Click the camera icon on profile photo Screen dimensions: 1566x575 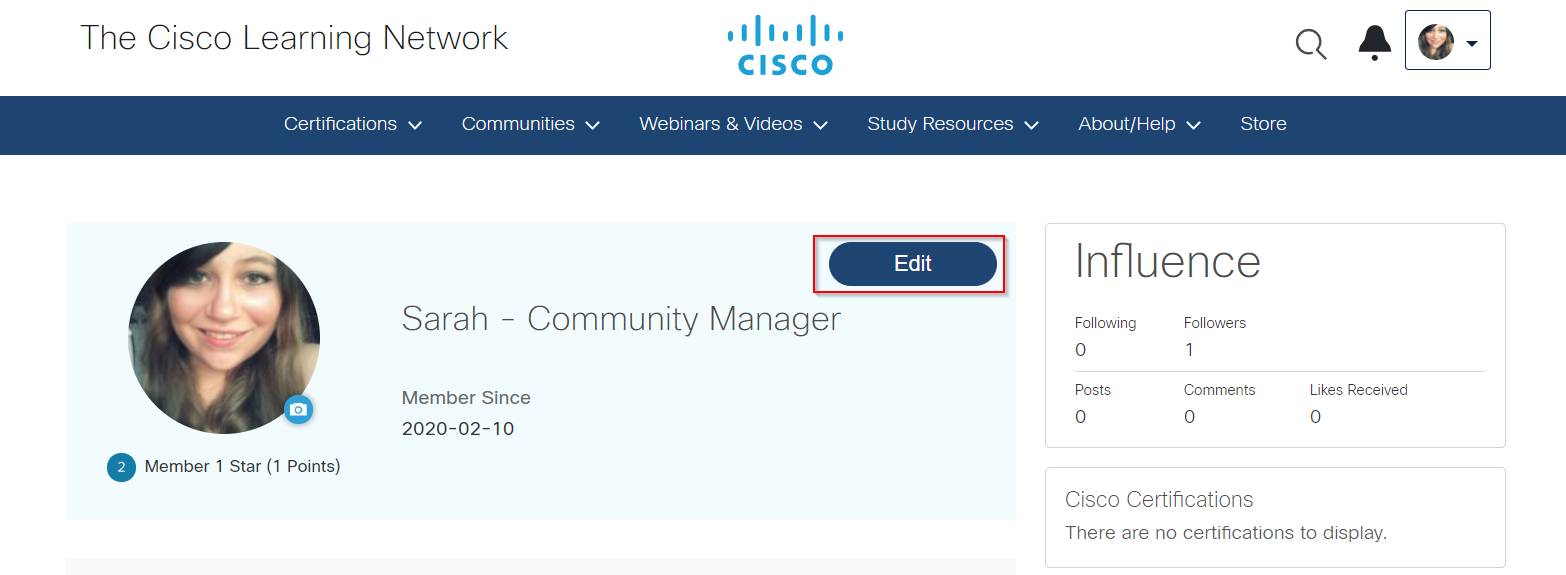click(298, 409)
